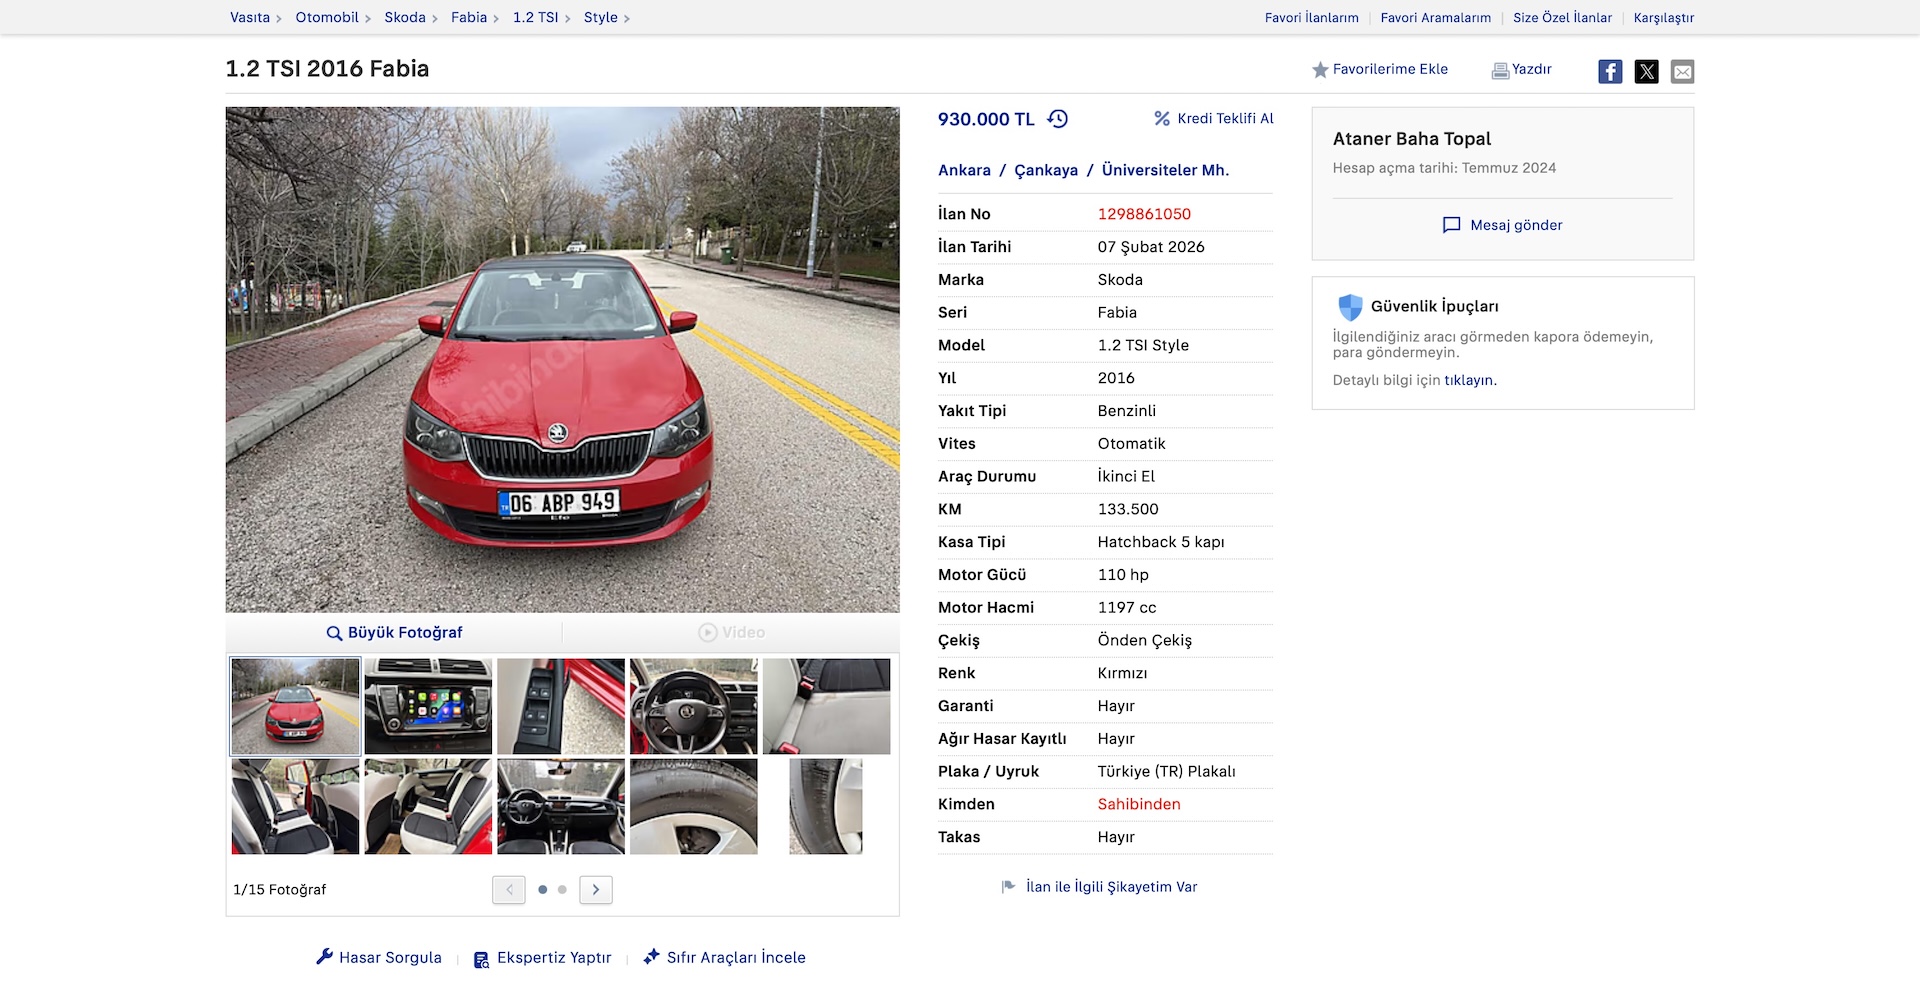1920x984 pixels.
Task: Click Hasar Sorgula wrench link
Action: [x=379, y=957]
